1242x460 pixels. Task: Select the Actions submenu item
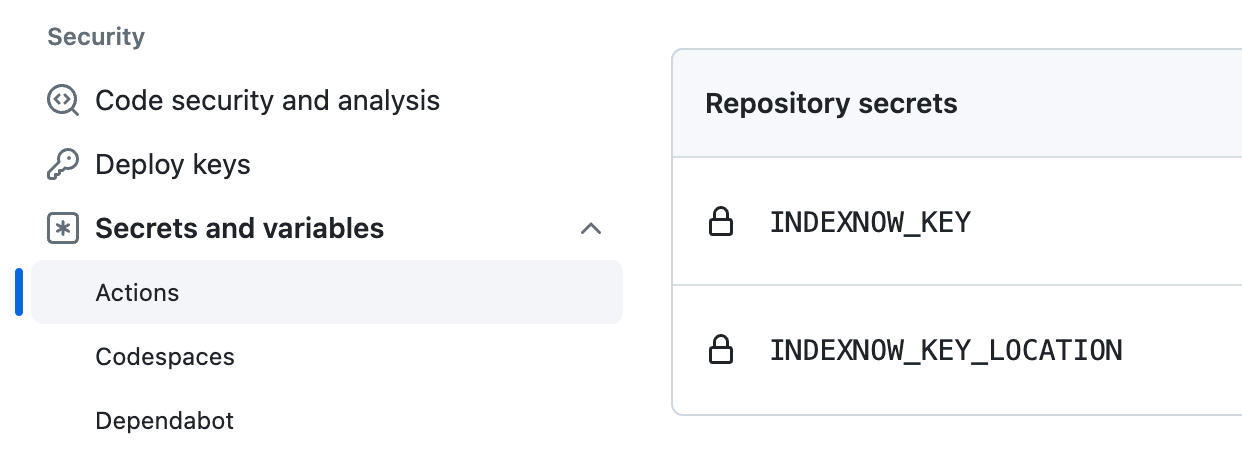point(137,293)
